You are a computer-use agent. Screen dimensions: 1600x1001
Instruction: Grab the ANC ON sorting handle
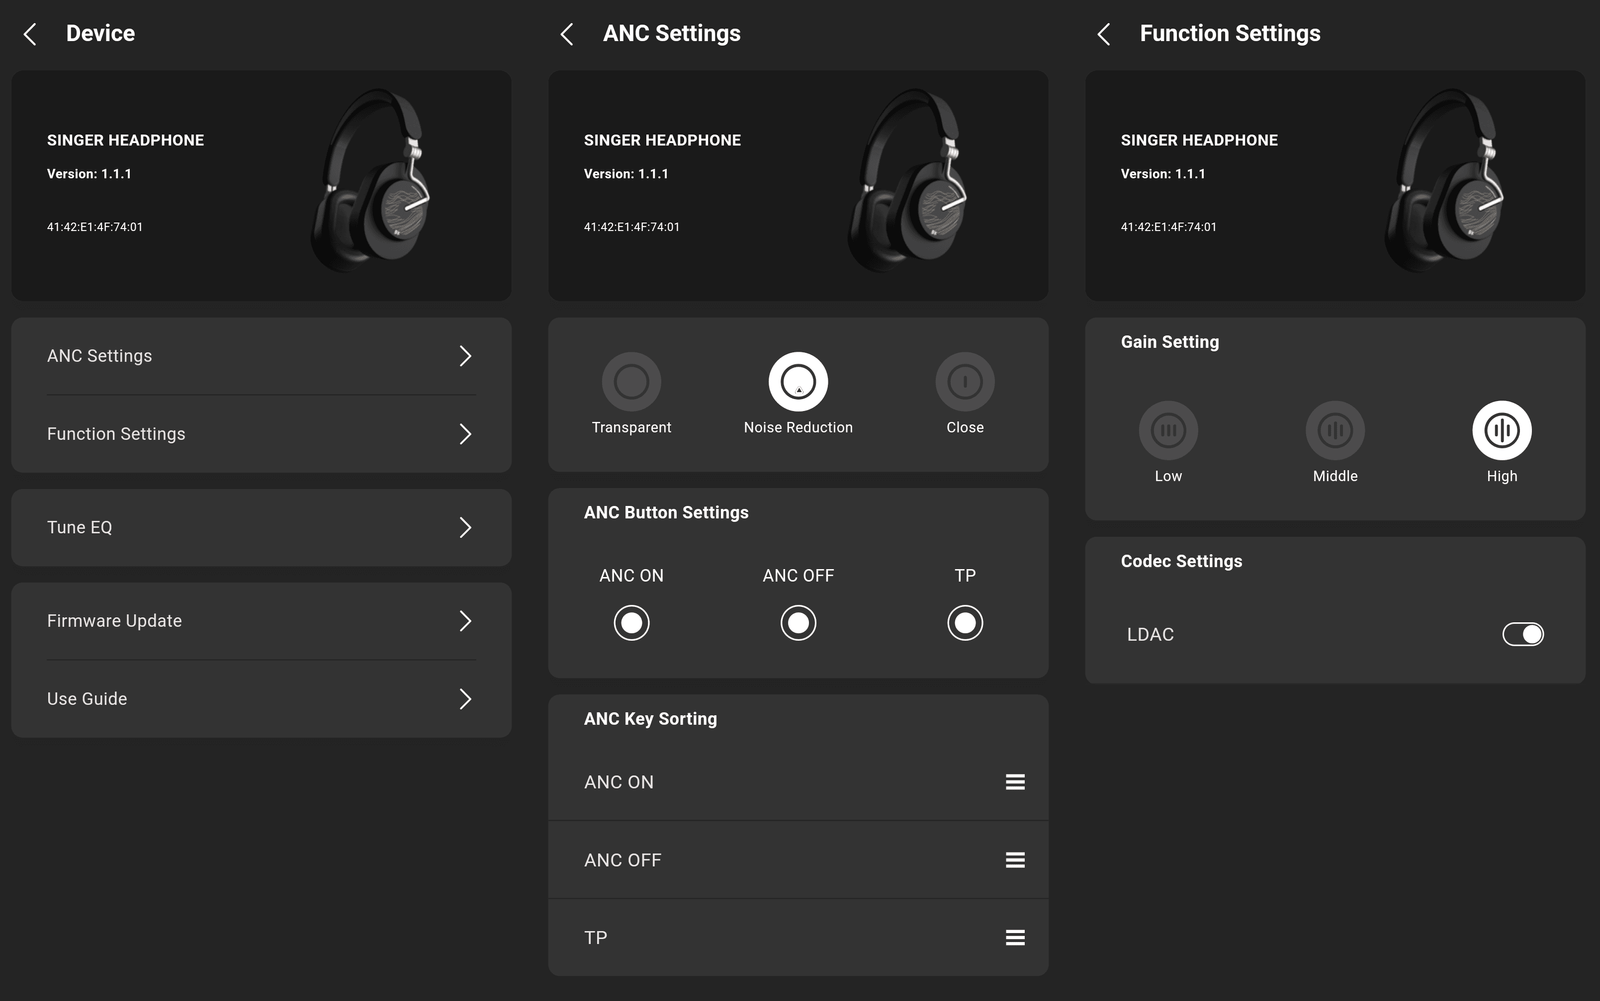1015,782
